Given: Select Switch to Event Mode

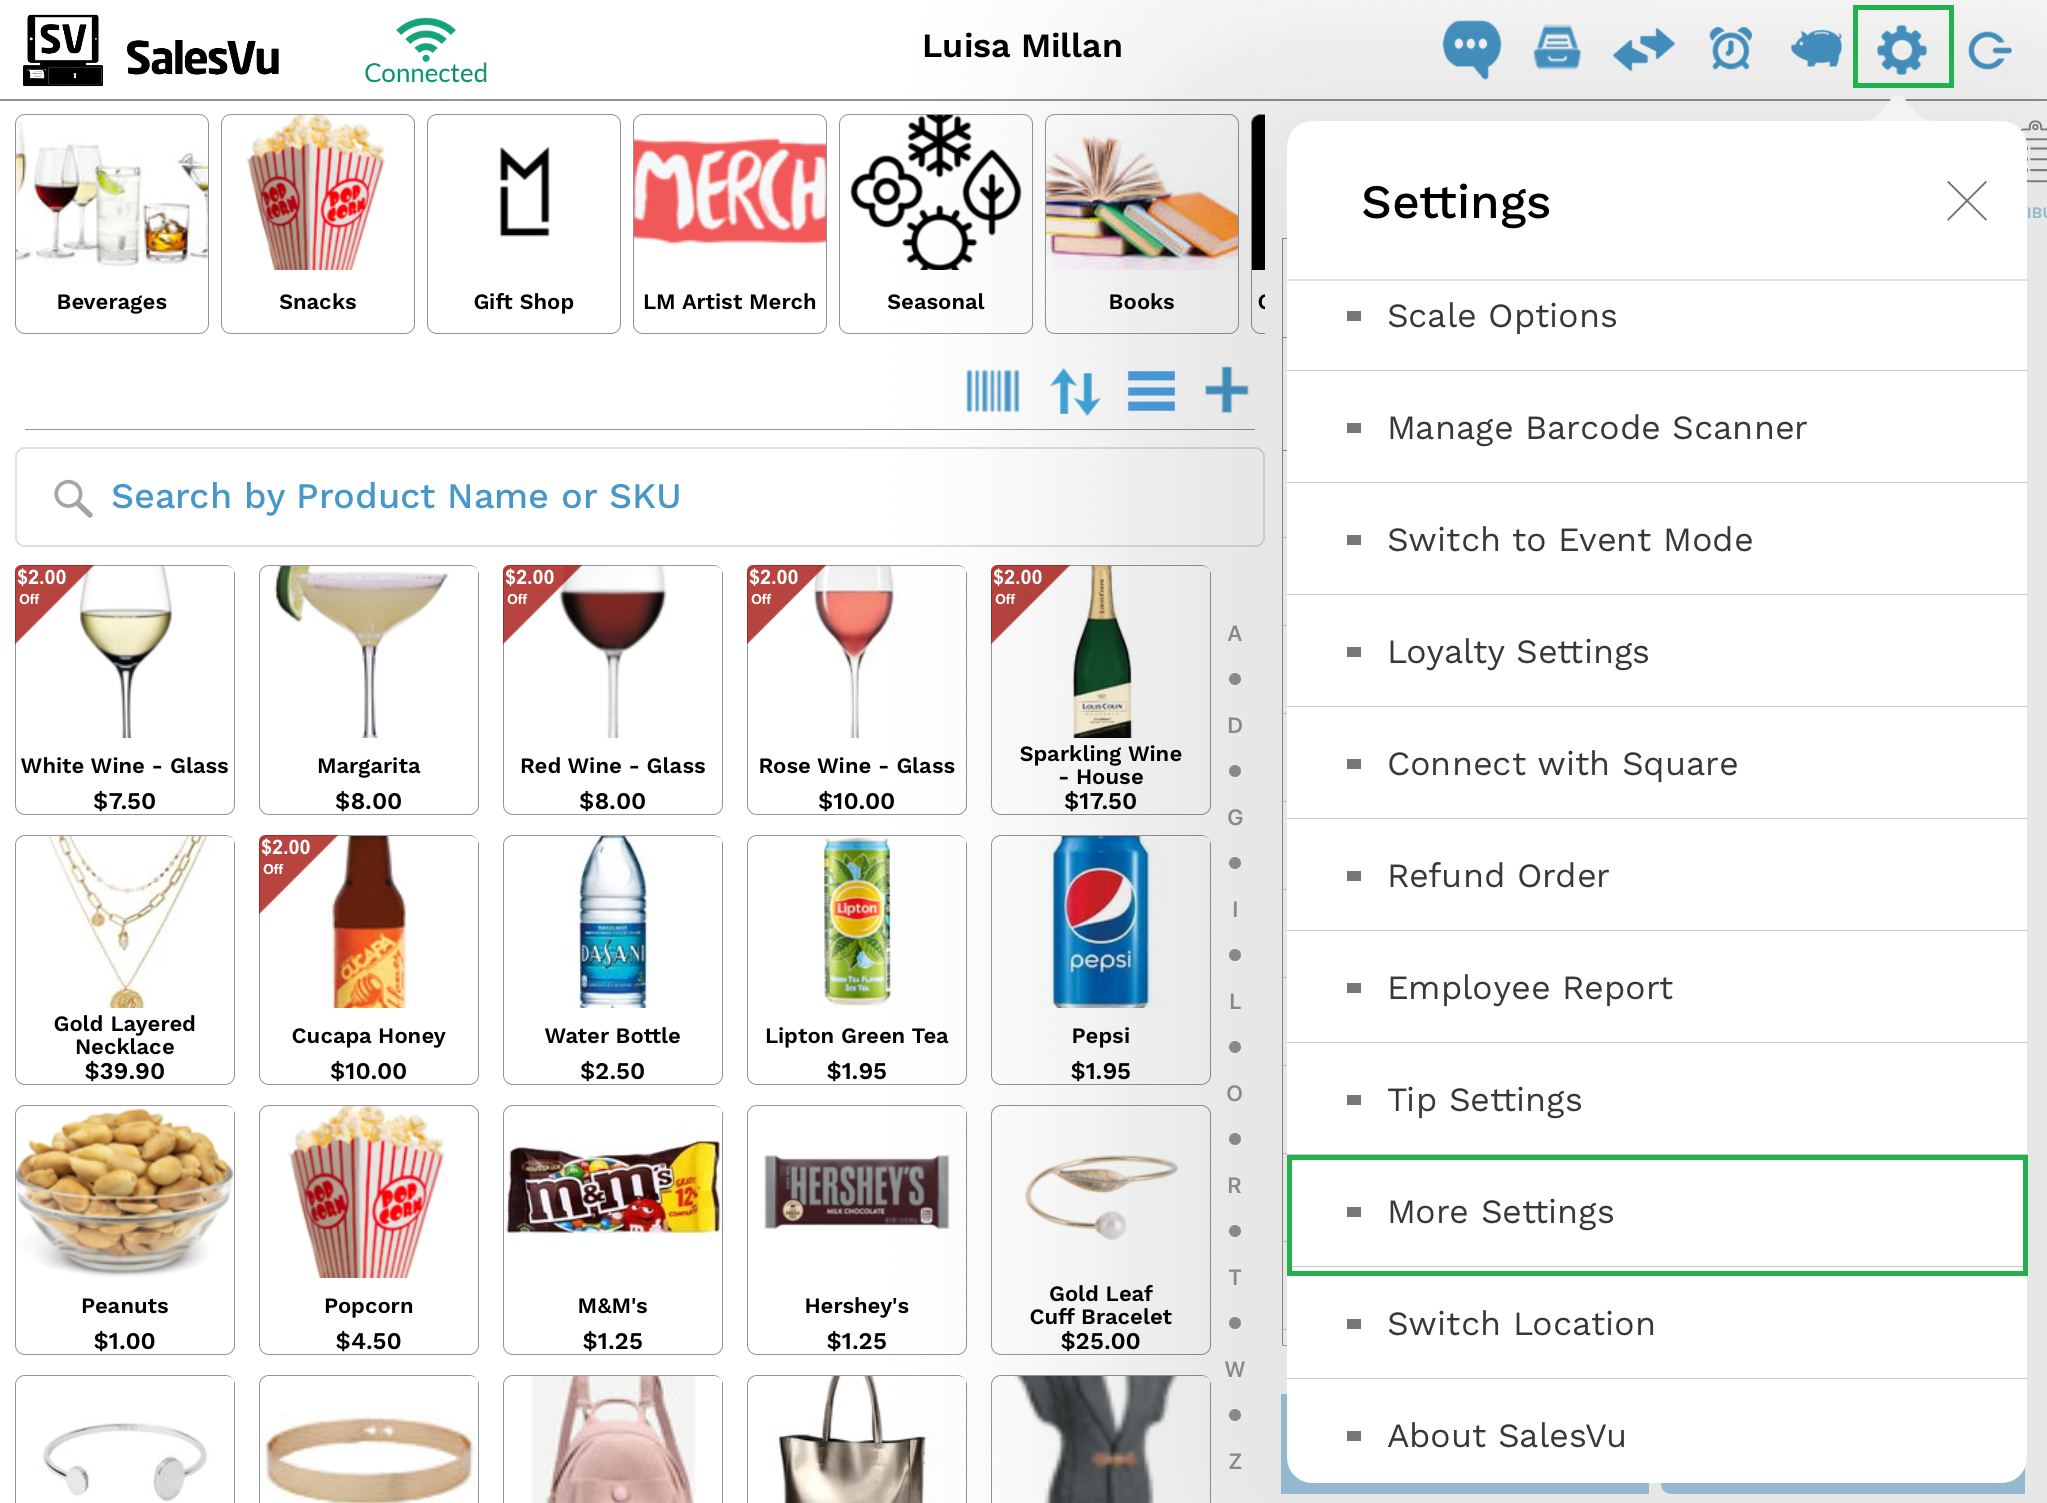Looking at the screenshot, I should (1656, 540).
